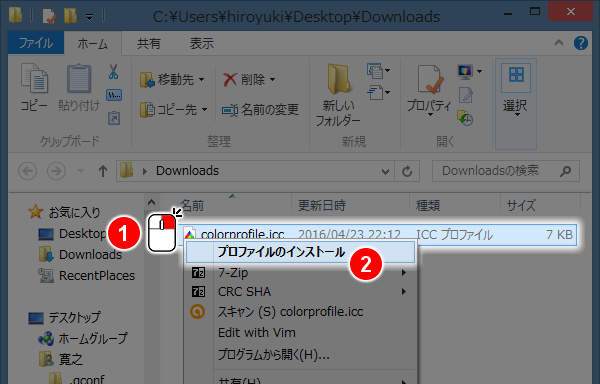The height and width of the screenshot is (384, 600).
Task: Click 名前の変更 rename button
Action: pos(260,110)
